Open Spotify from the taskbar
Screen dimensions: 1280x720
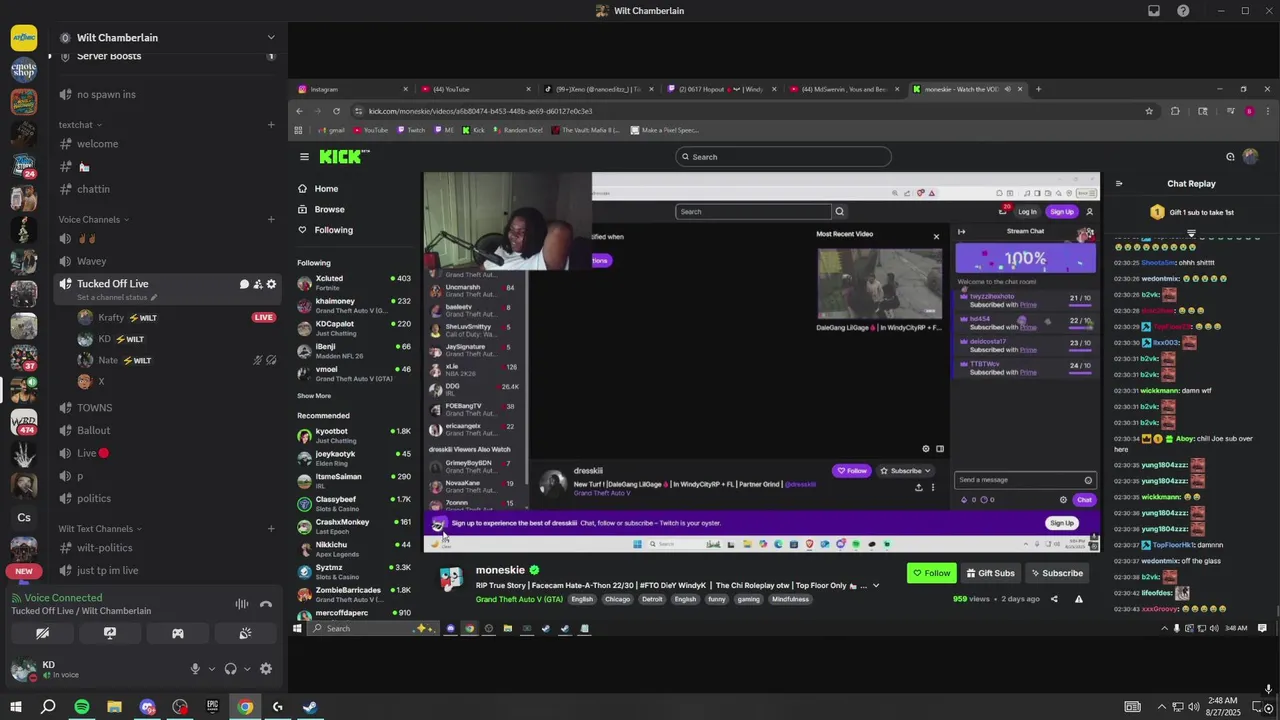(82, 707)
